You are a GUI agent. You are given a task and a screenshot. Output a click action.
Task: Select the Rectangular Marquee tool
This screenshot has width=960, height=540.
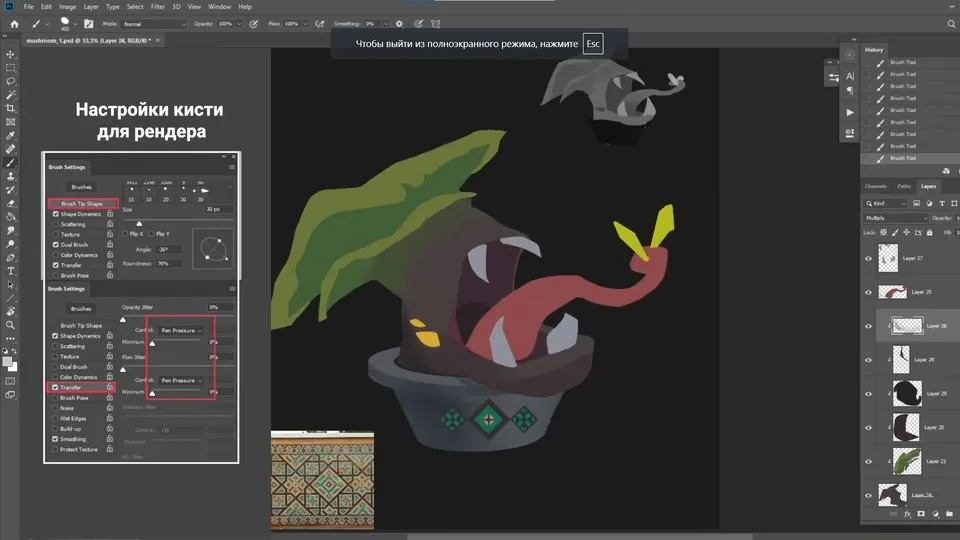pyautogui.click(x=10, y=68)
